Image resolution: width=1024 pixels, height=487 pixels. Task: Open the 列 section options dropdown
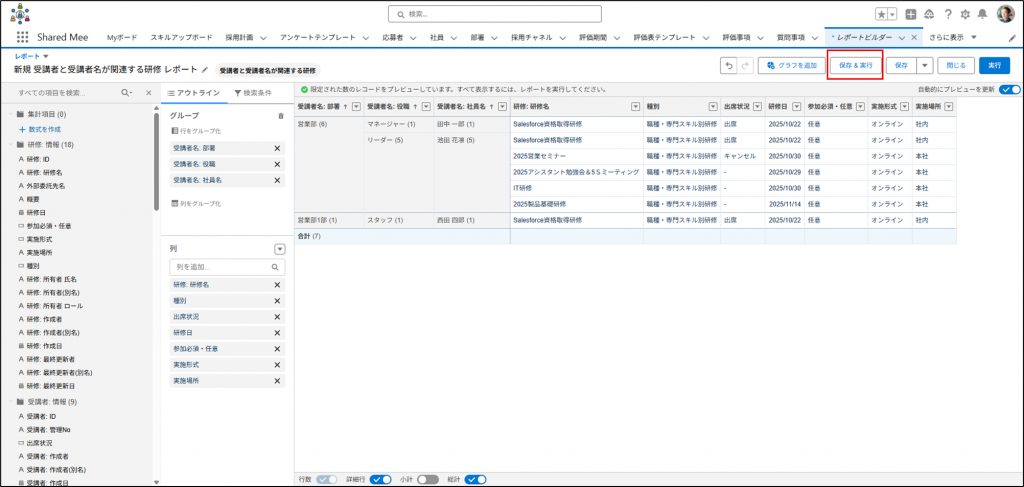280,249
